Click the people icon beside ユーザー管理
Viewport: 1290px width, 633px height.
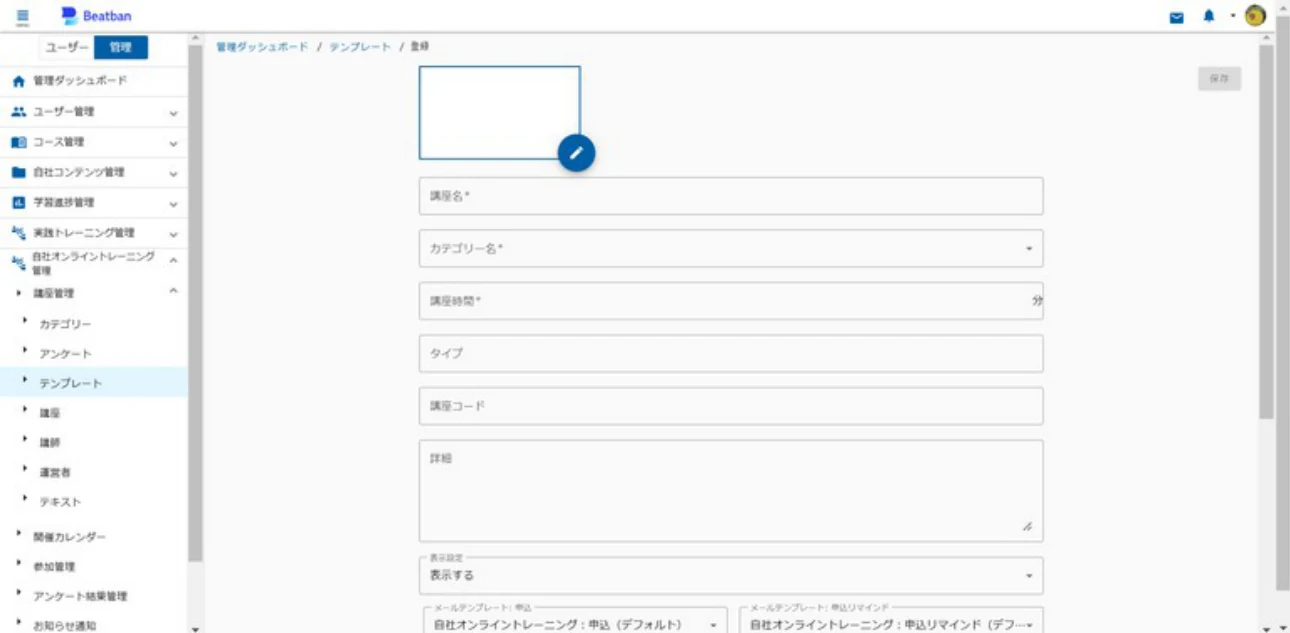tap(17, 112)
